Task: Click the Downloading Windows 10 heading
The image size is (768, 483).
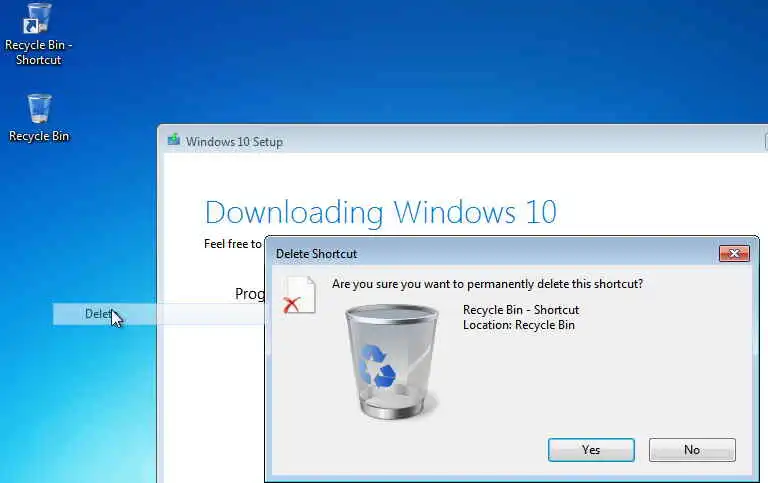Action: coord(381,213)
